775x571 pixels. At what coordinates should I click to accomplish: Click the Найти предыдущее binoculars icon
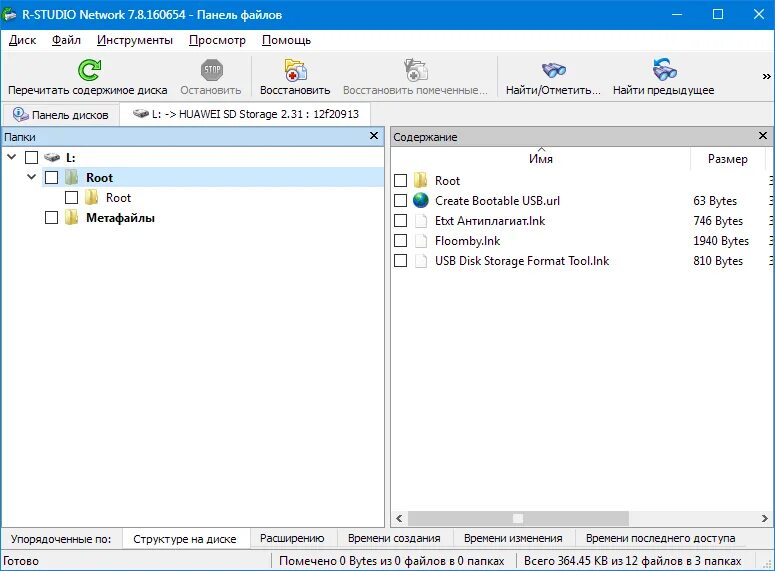pyautogui.click(x=664, y=70)
